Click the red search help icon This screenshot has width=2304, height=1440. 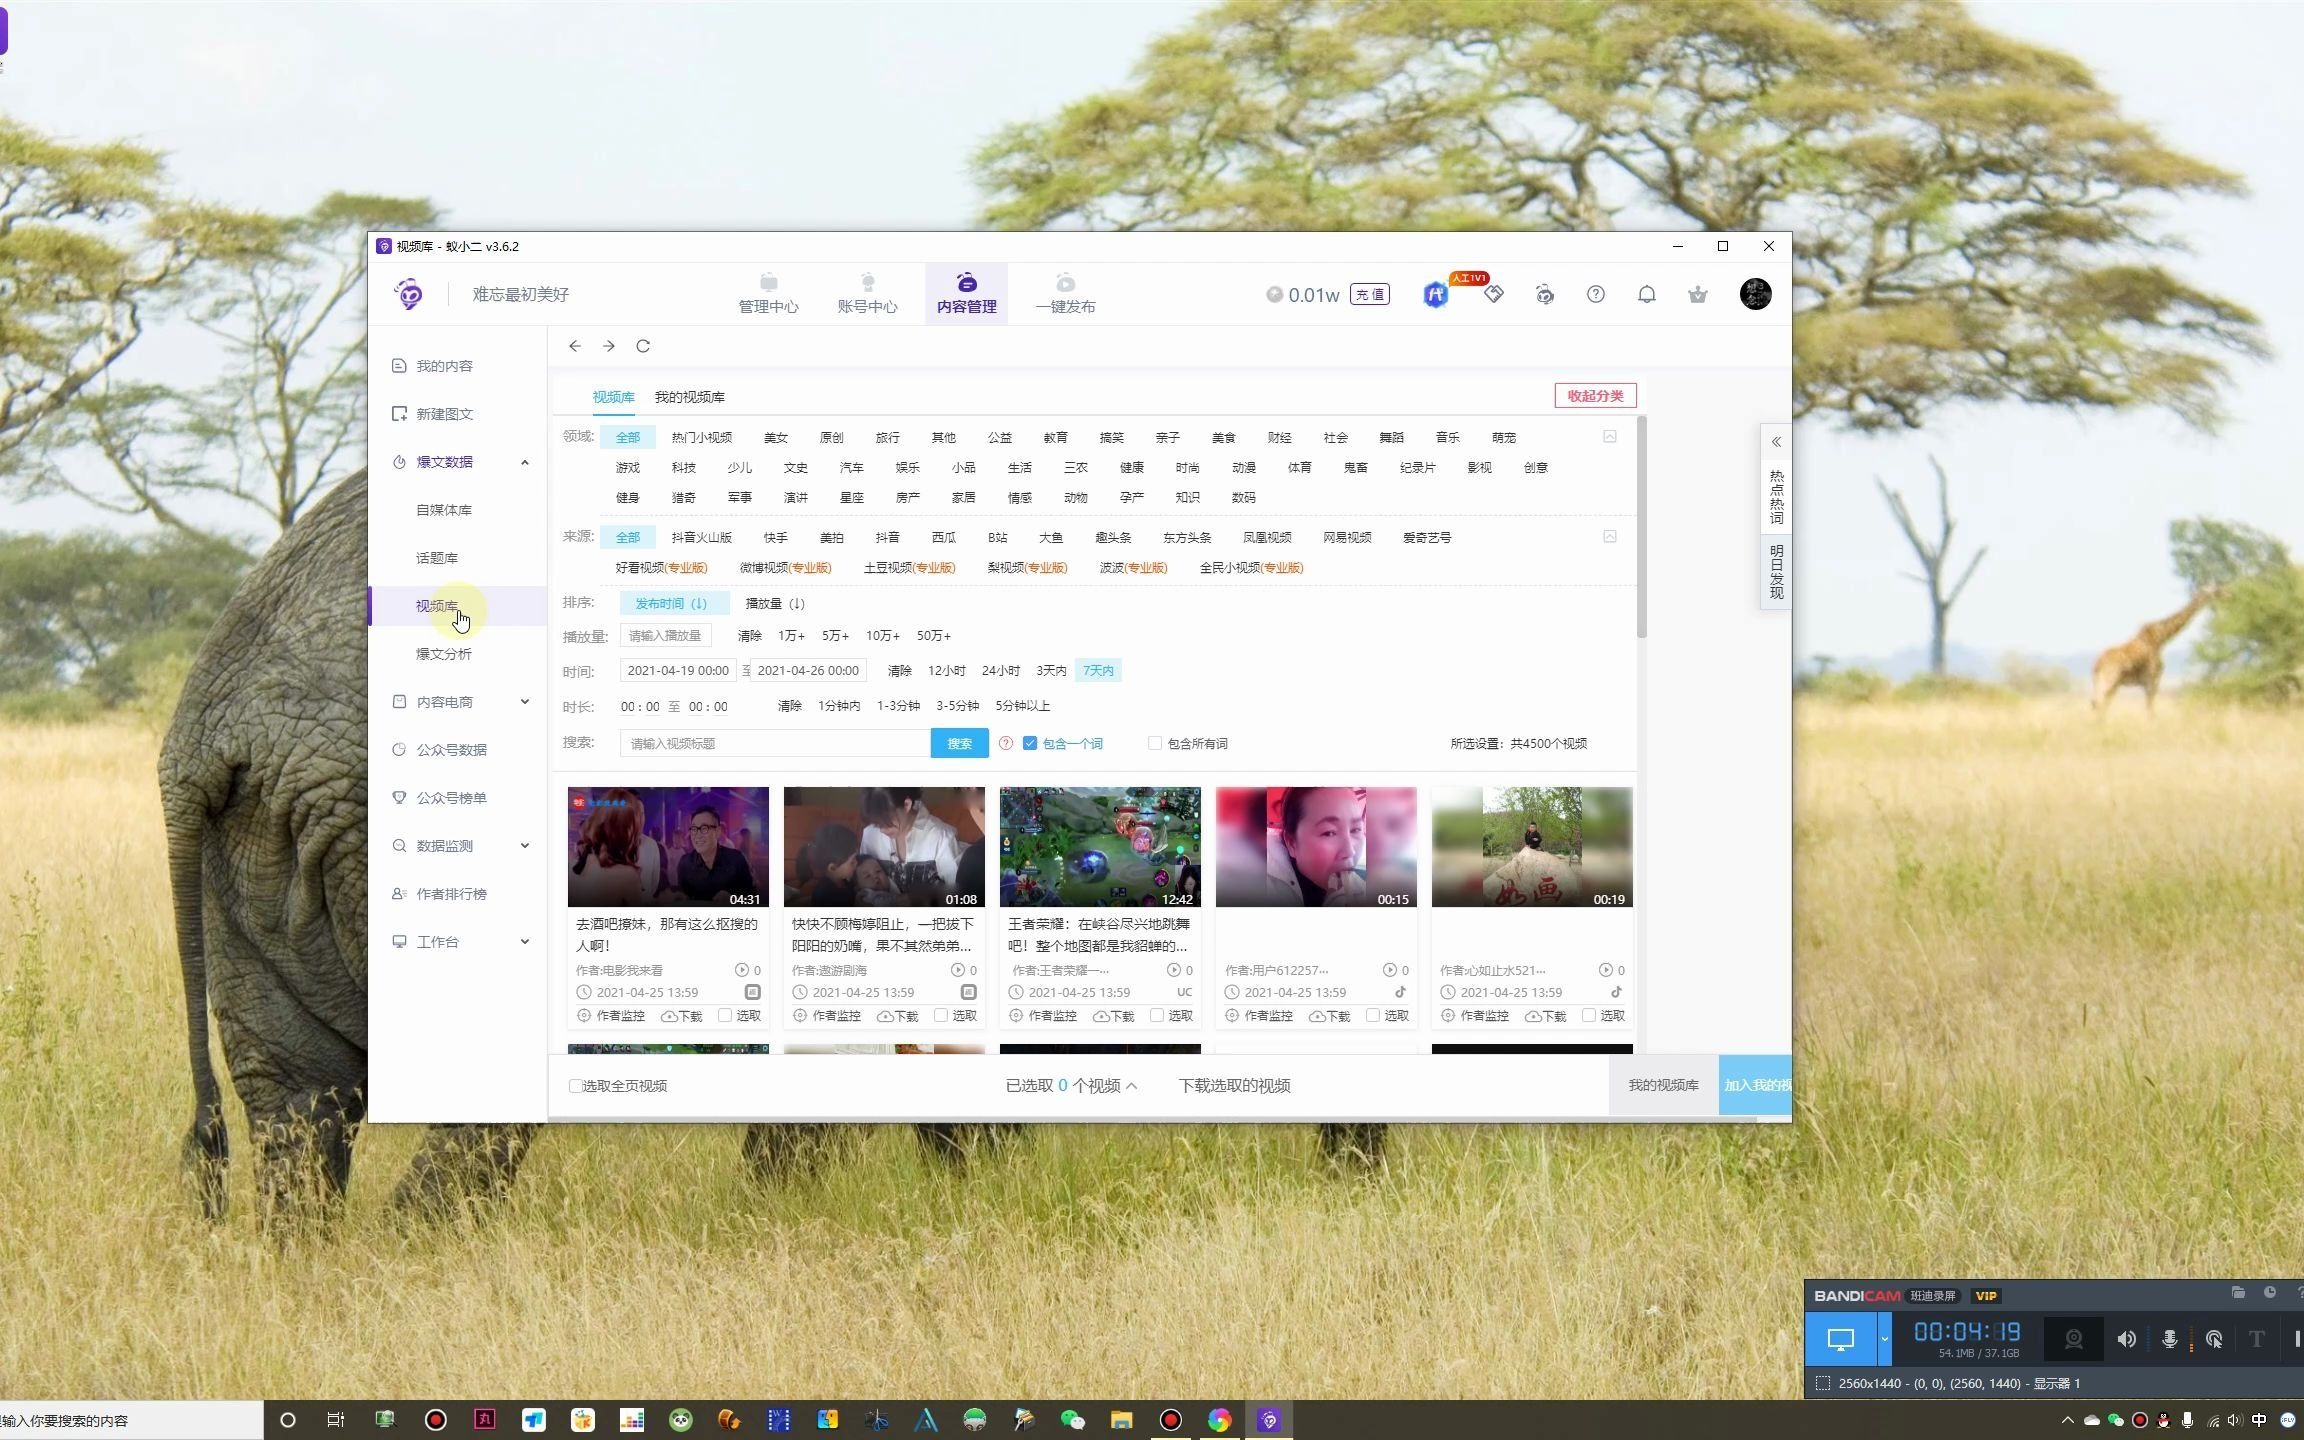pos(1006,744)
